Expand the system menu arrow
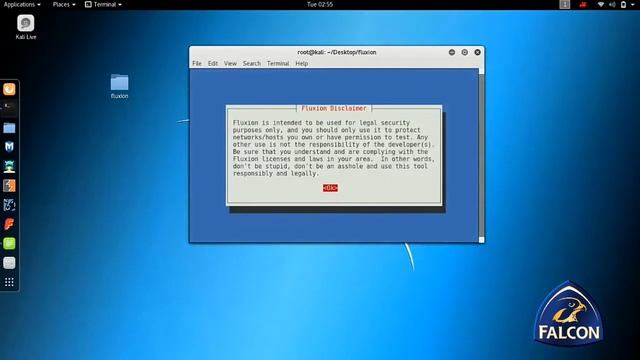Viewport: 640px width, 360px height. coord(632,4)
